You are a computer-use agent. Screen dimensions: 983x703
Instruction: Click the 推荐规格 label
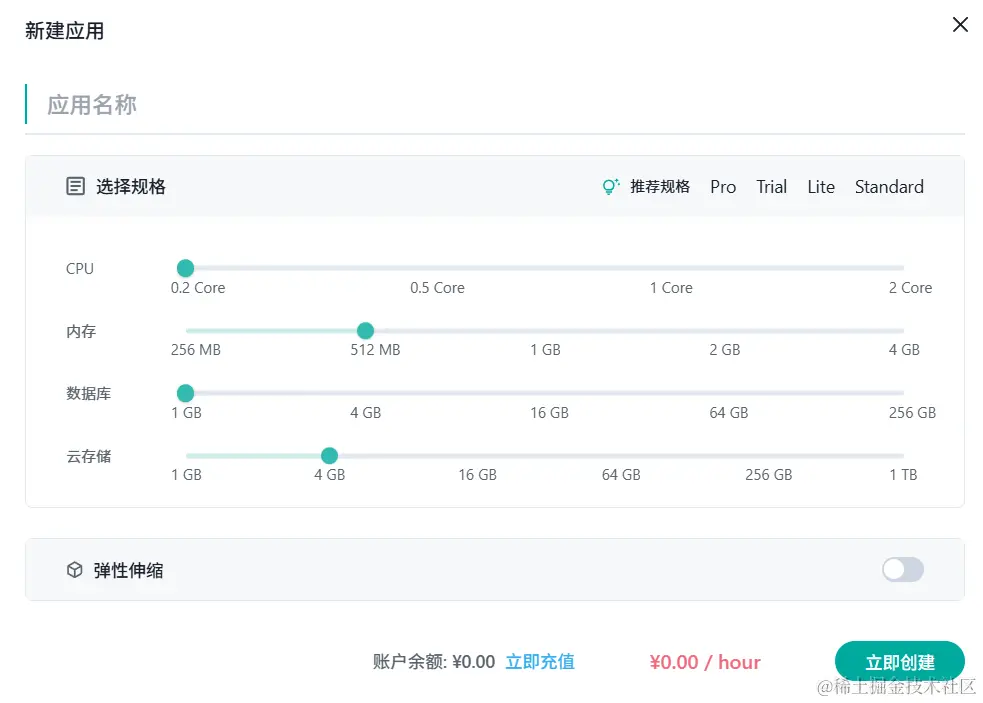point(660,187)
